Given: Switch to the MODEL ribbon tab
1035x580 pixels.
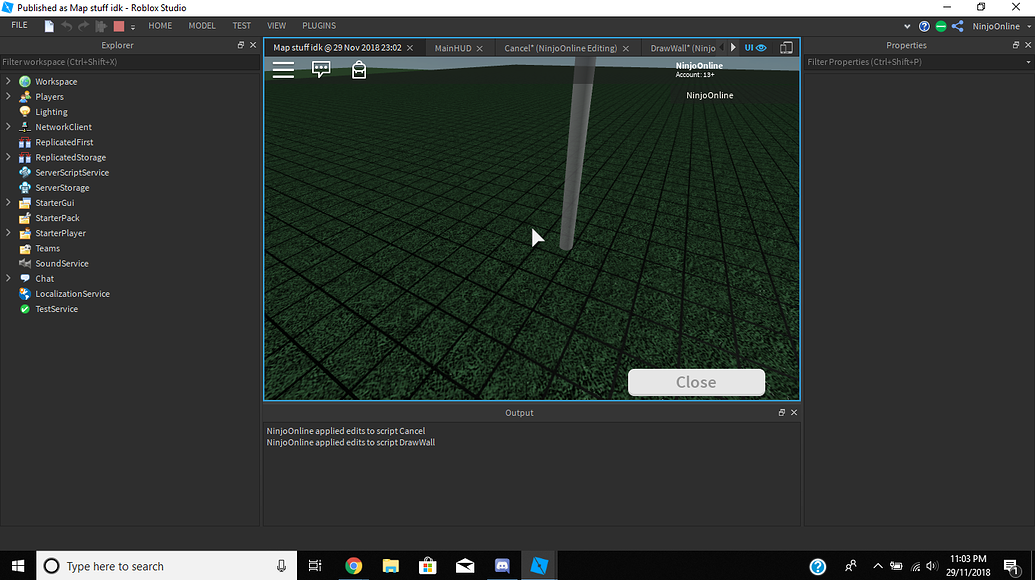Looking at the screenshot, I should coord(202,26).
